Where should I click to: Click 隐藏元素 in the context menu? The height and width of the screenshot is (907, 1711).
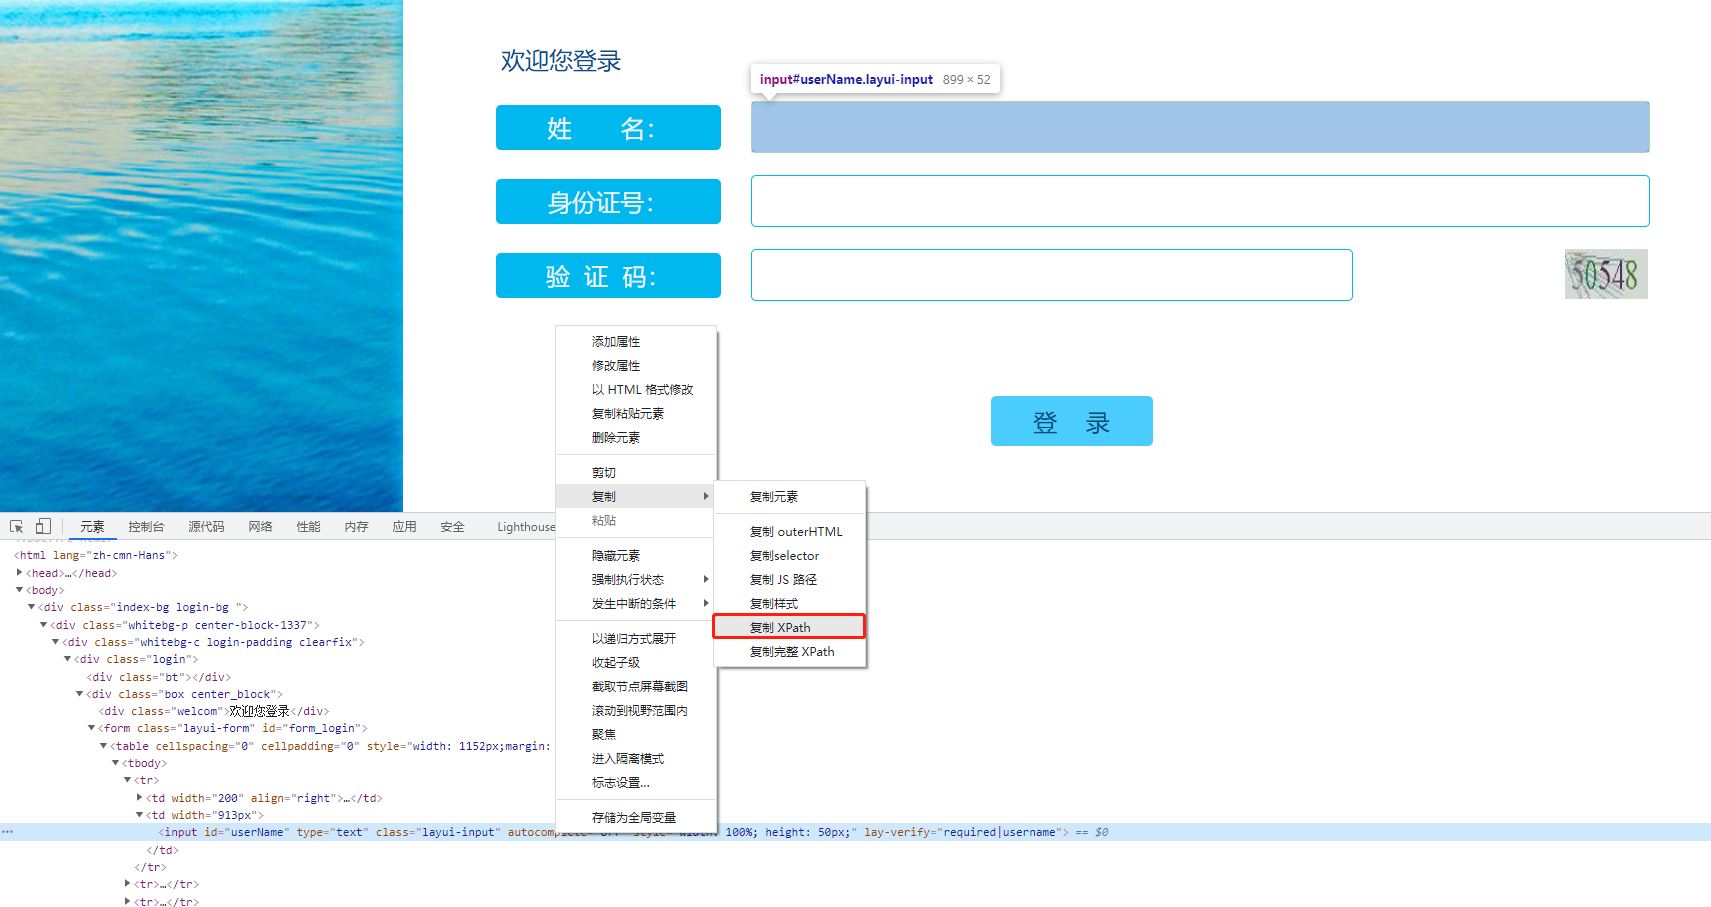[x=617, y=555]
